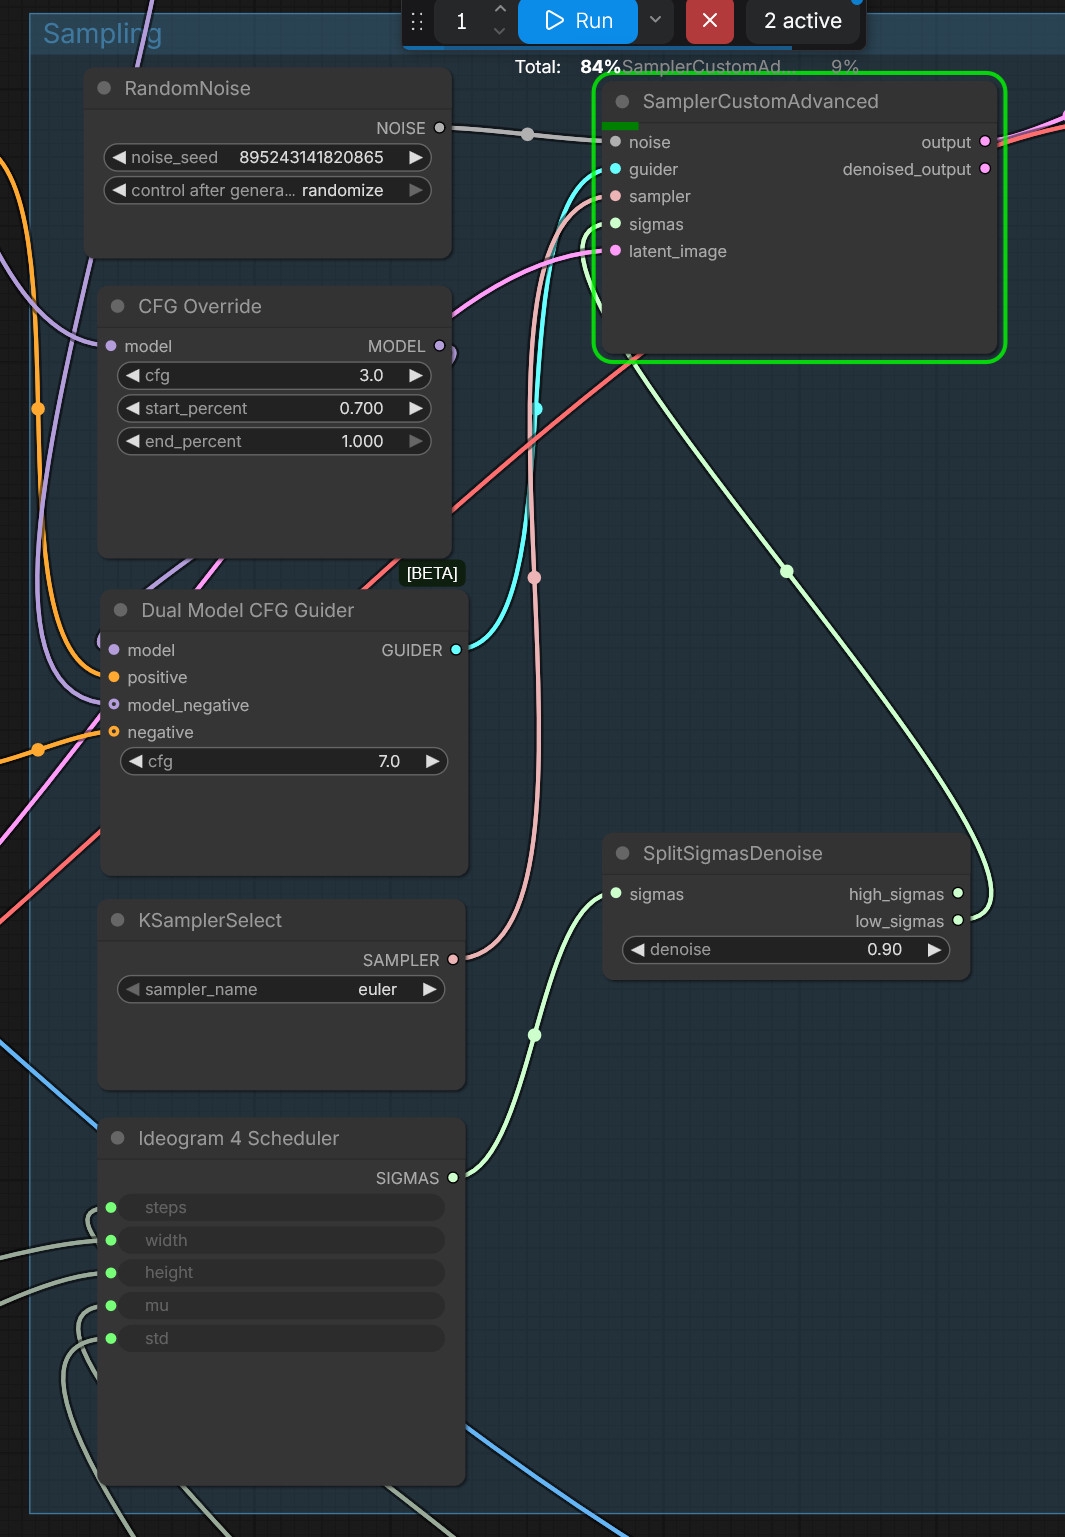
Task: Click the std input socket on scheduler
Action: pyautogui.click(x=111, y=1338)
